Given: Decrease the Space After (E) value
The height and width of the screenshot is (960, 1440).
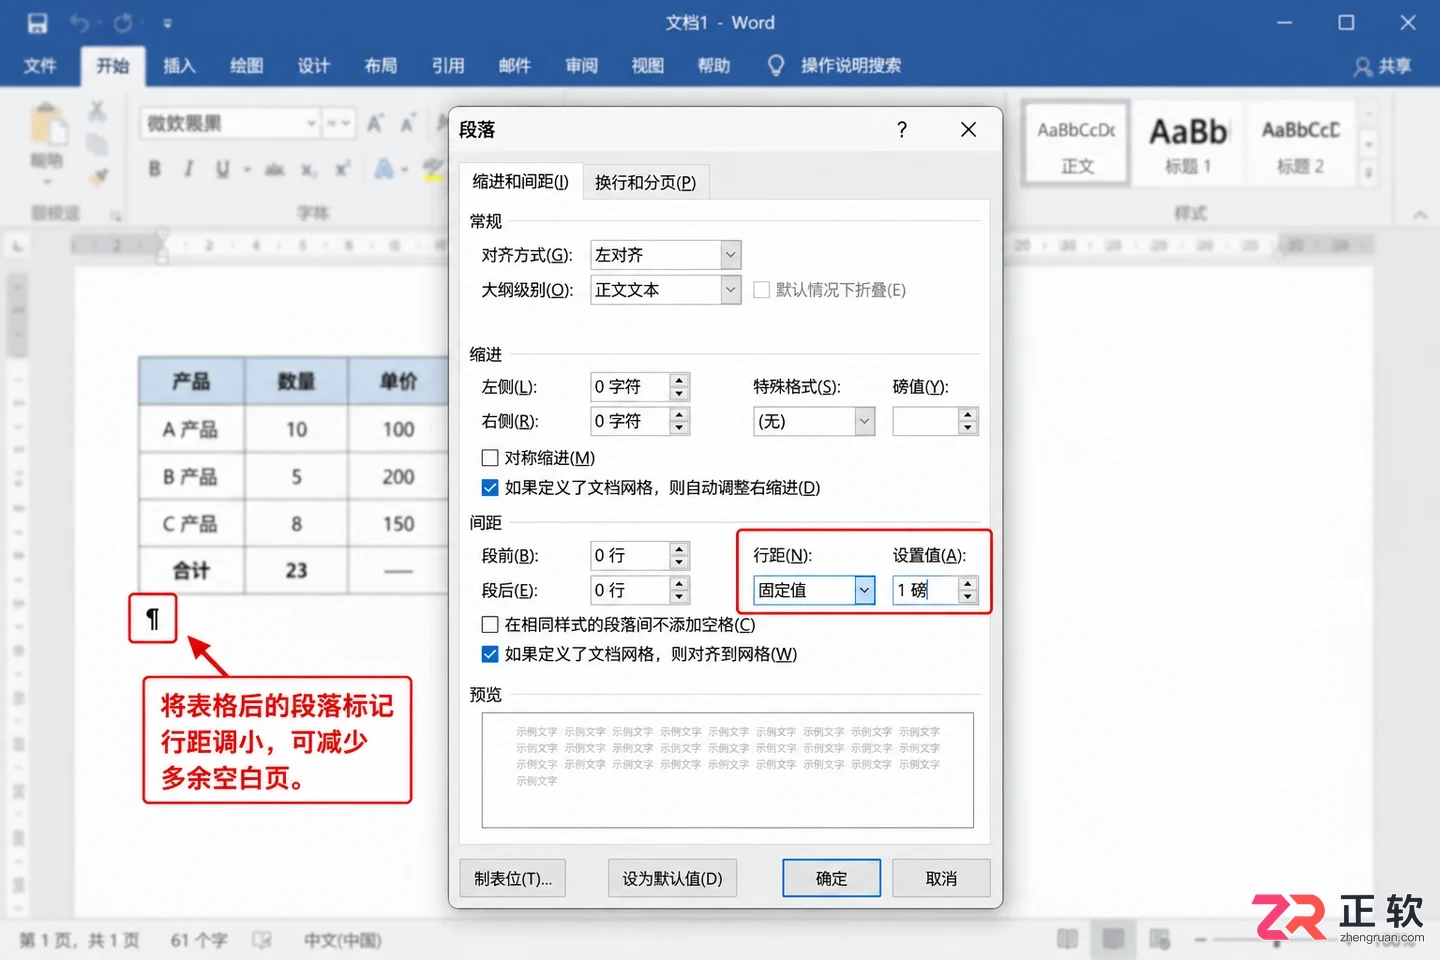Looking at the screenshot, I should (679, 597).
